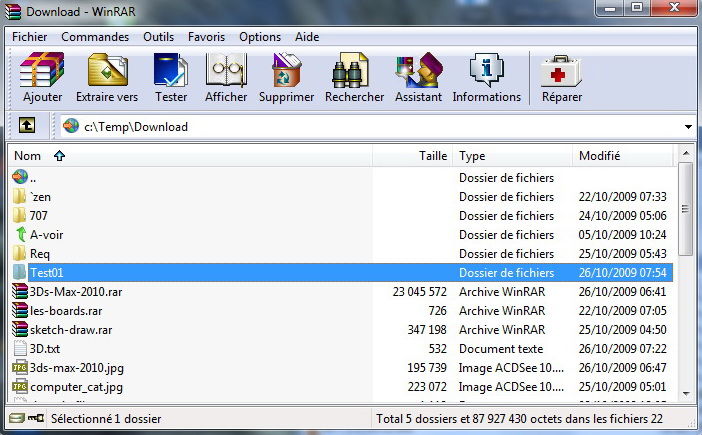Click the Extraire vers toolbar icon

[x=107, y=70]
